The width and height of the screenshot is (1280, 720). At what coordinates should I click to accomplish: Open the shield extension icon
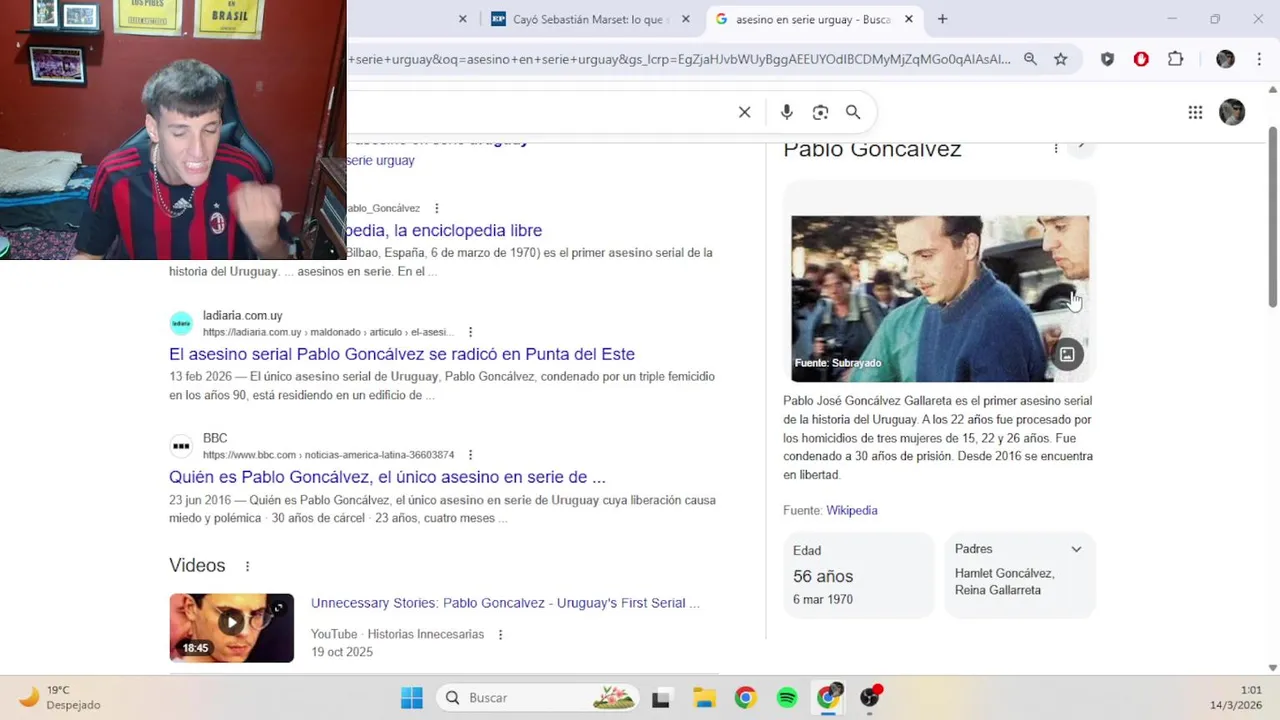[x=1107, y=59]
